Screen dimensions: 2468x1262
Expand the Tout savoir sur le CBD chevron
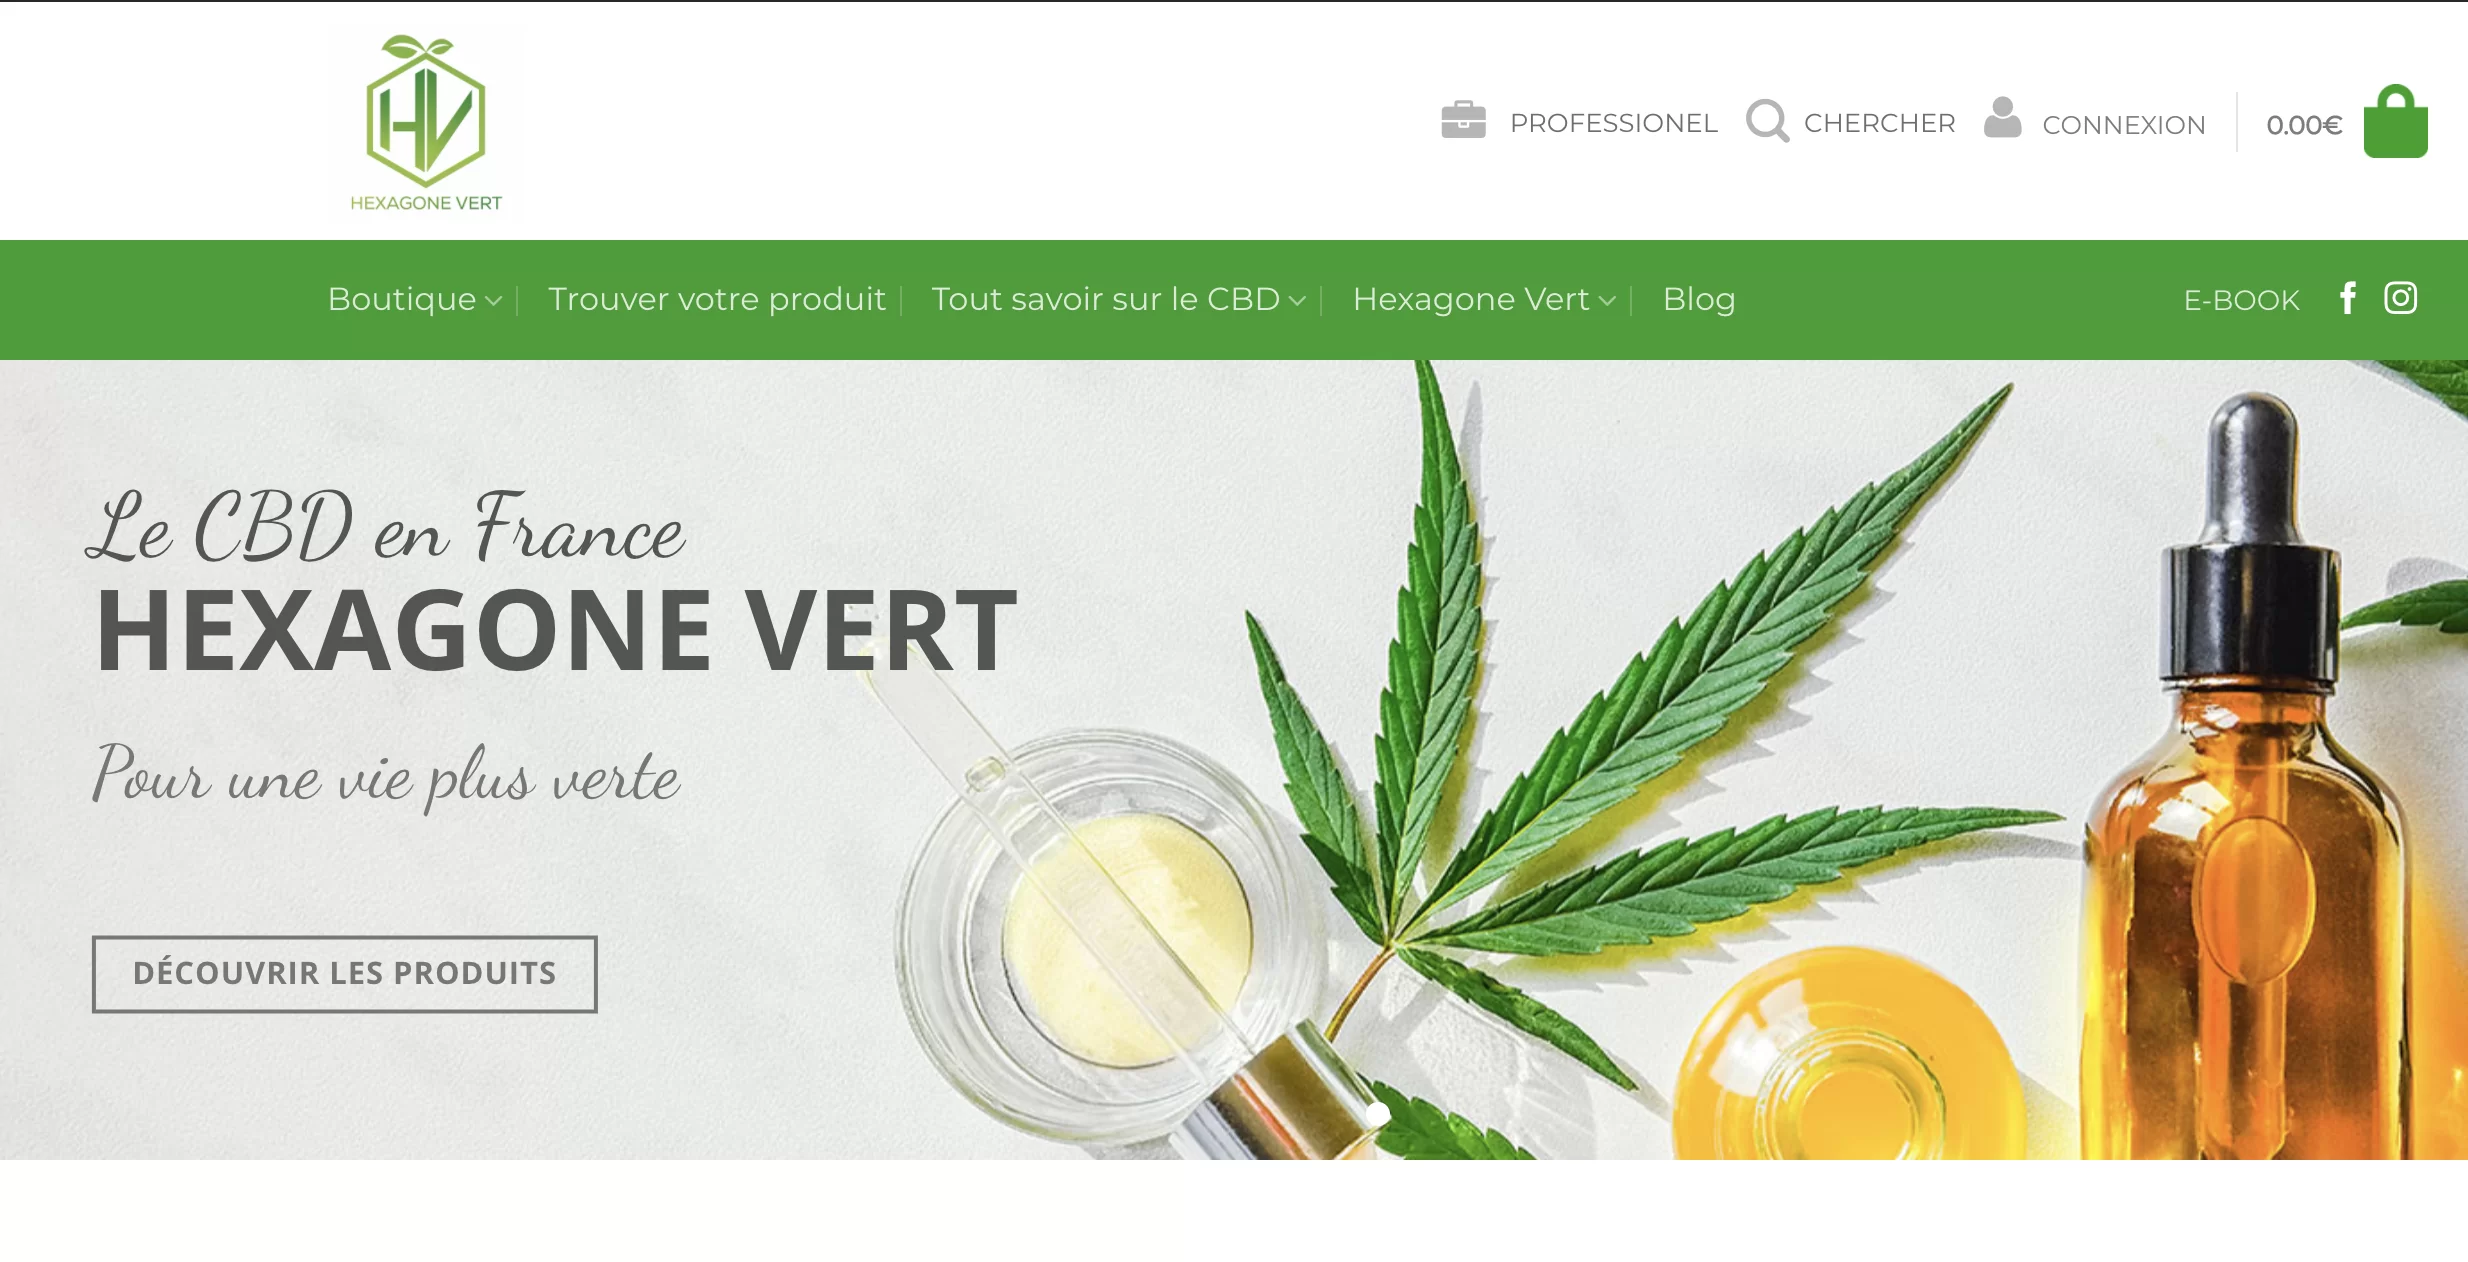pos(1297,301)
